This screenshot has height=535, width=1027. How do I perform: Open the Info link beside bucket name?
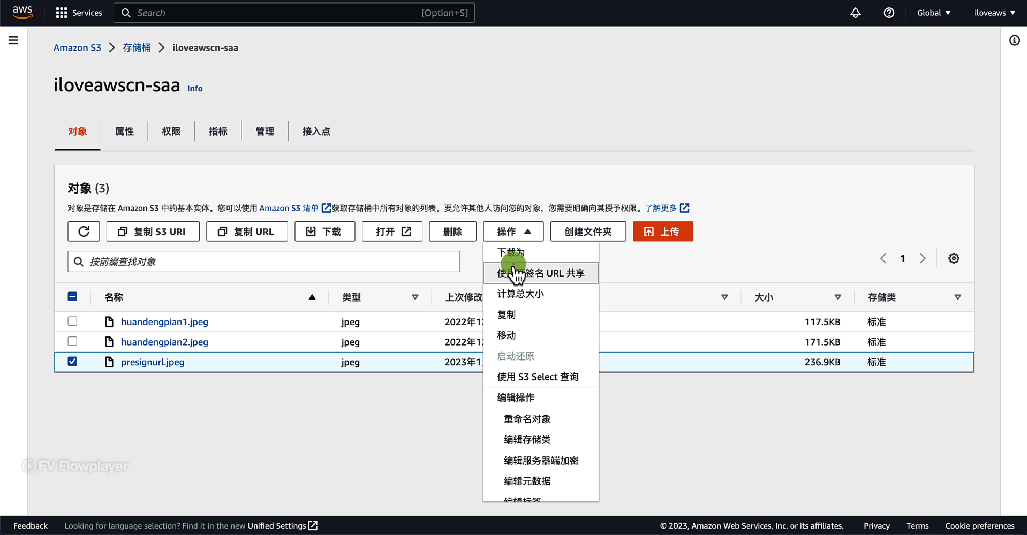[x=195, y=88]
